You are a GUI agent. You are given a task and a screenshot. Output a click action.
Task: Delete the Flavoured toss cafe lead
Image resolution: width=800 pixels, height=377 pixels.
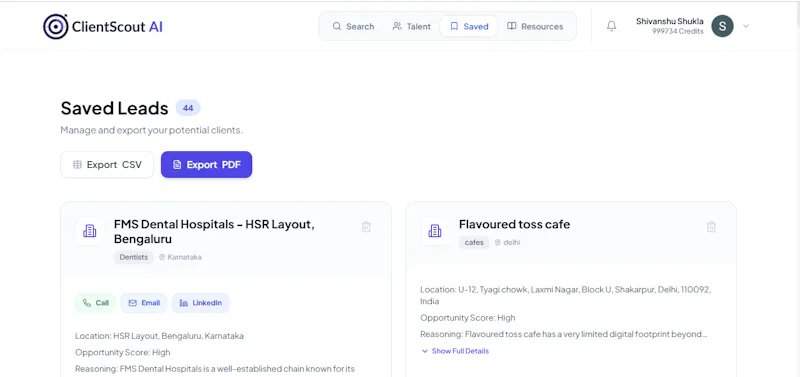coord(711,227)
